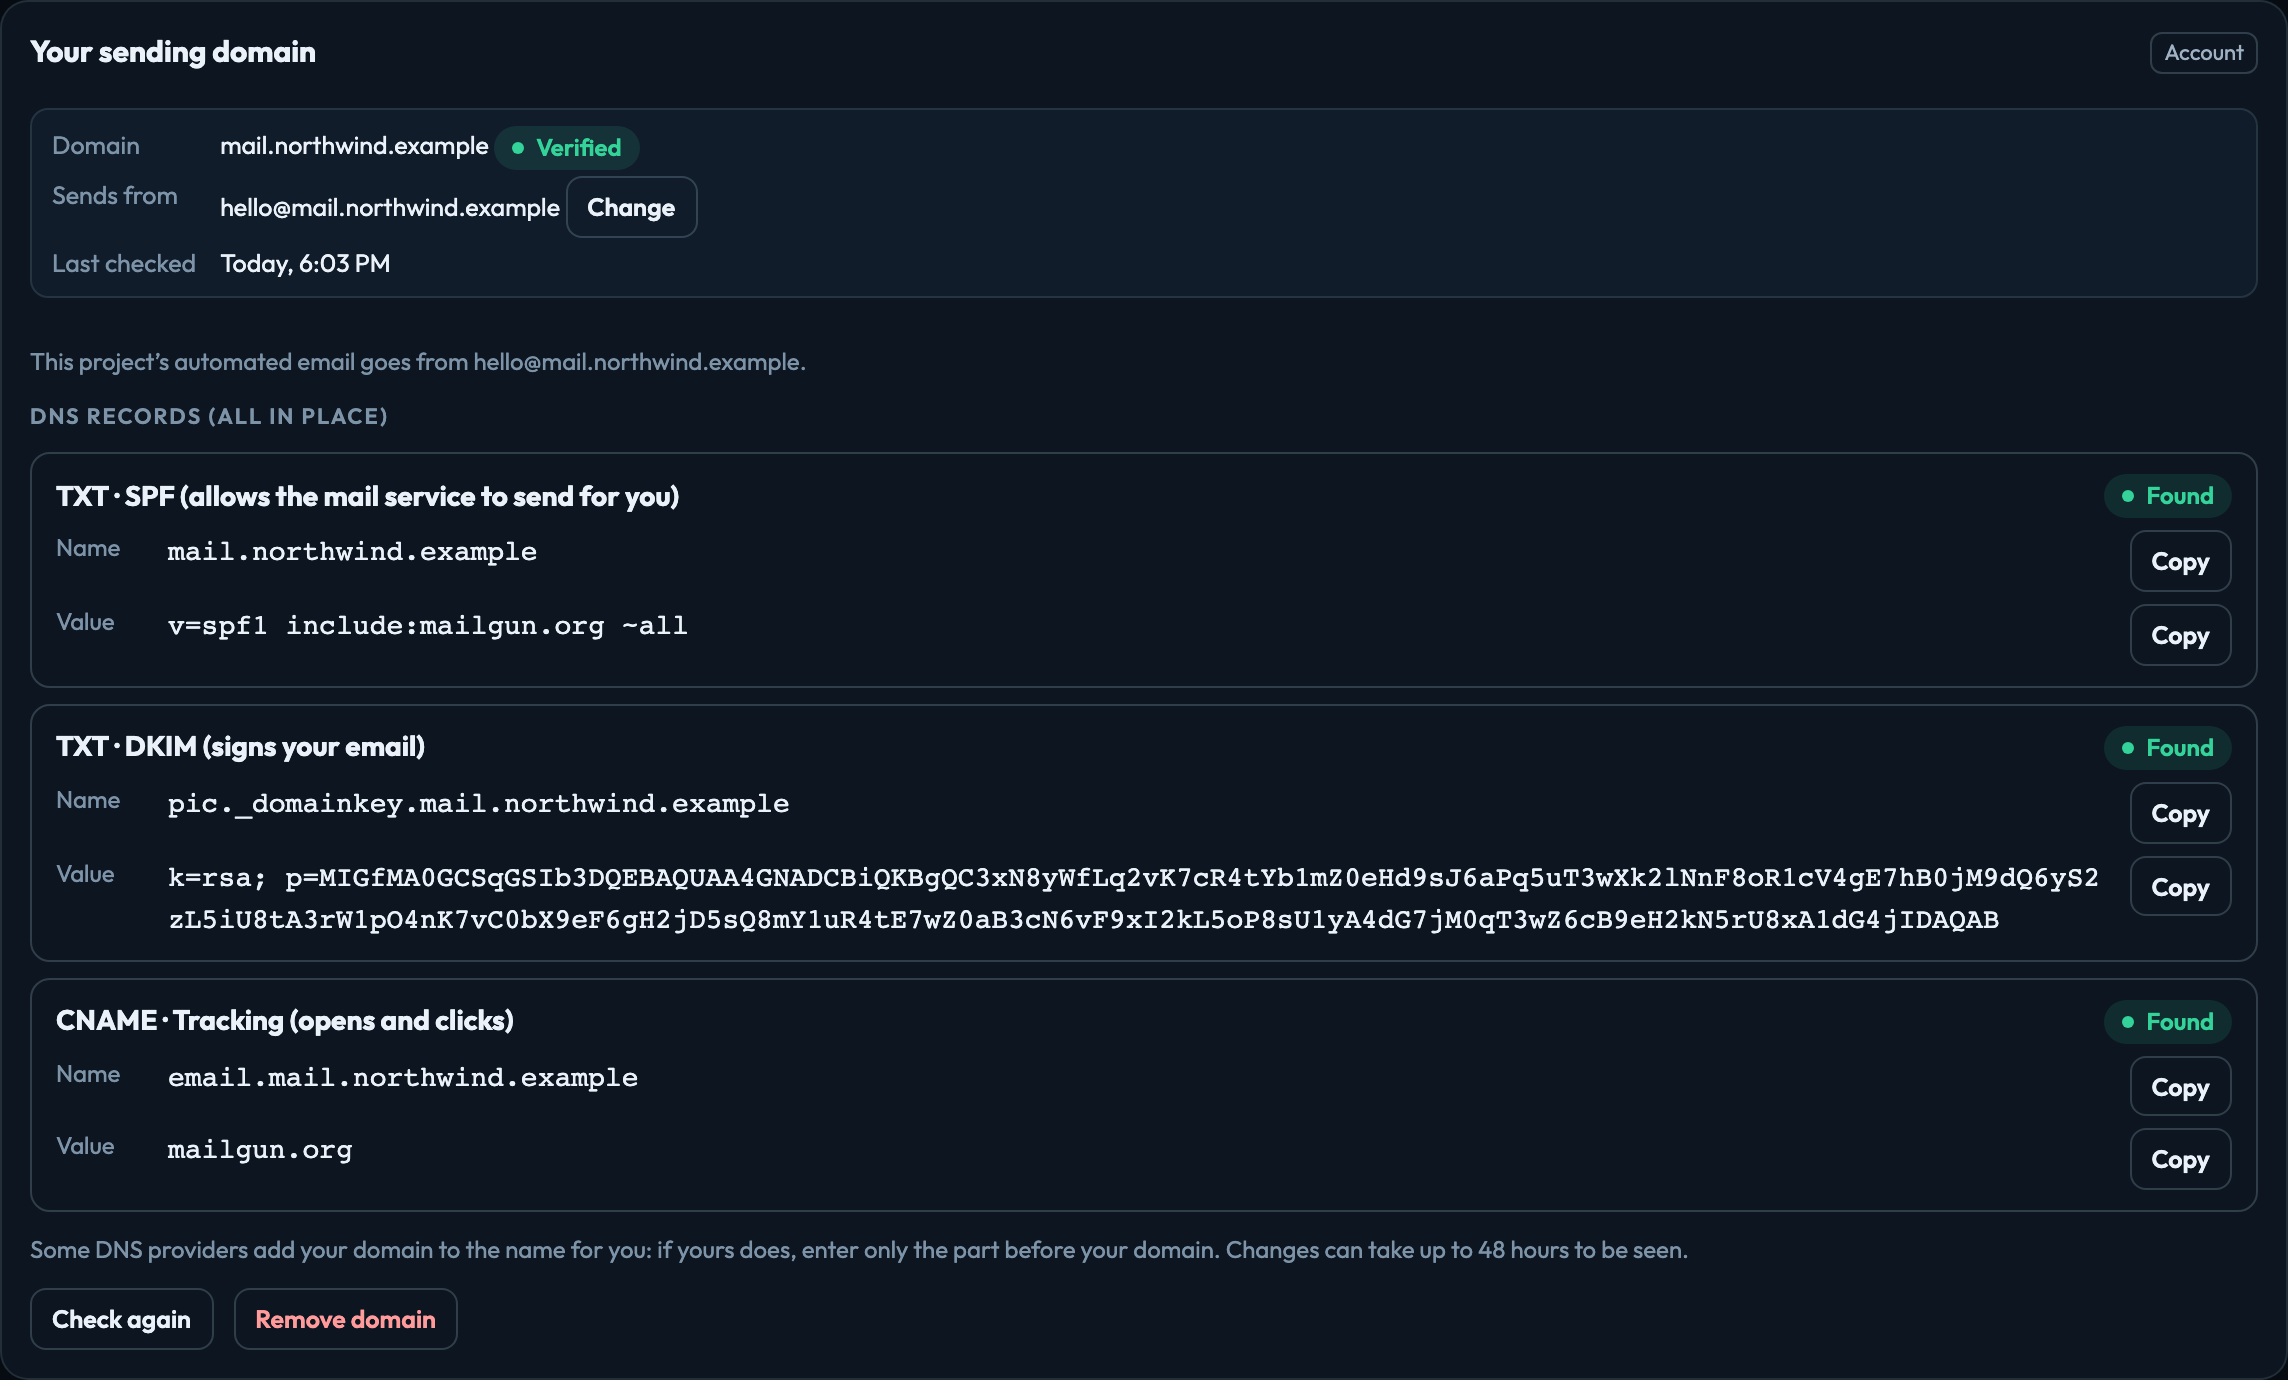Viewport: 2288px width, 1380px height.
Task: Click the Verified status badge
Action: pyautogui.click(x=567, y=148)
